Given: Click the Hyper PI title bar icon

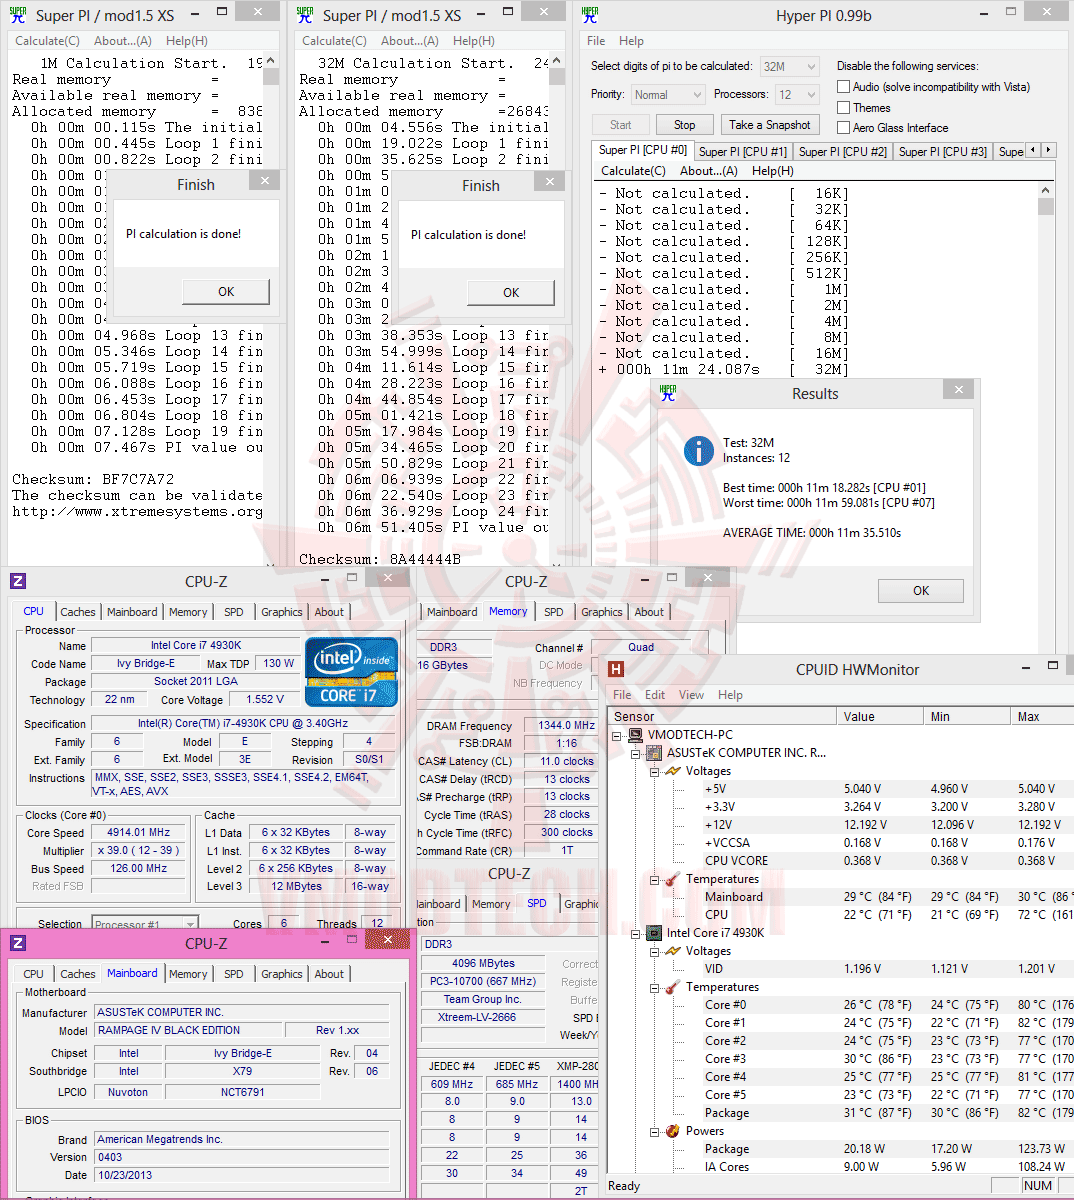Looking at the screenshot, I should (590, 14).
